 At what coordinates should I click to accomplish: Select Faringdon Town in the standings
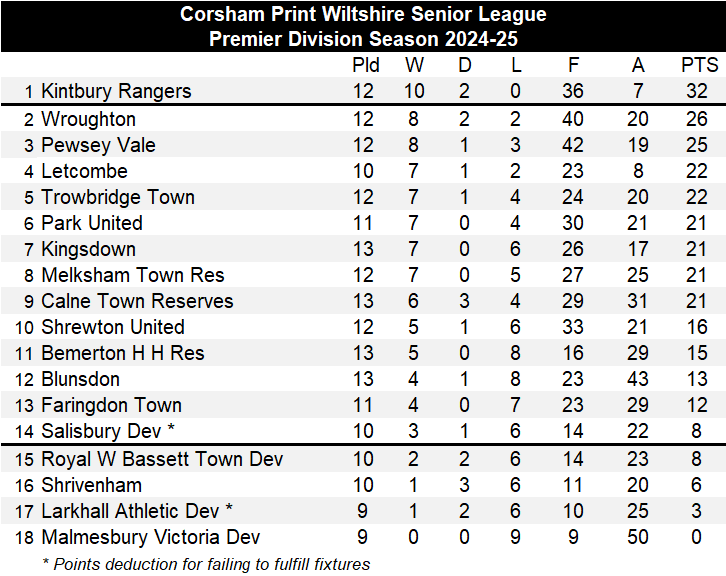111,405
